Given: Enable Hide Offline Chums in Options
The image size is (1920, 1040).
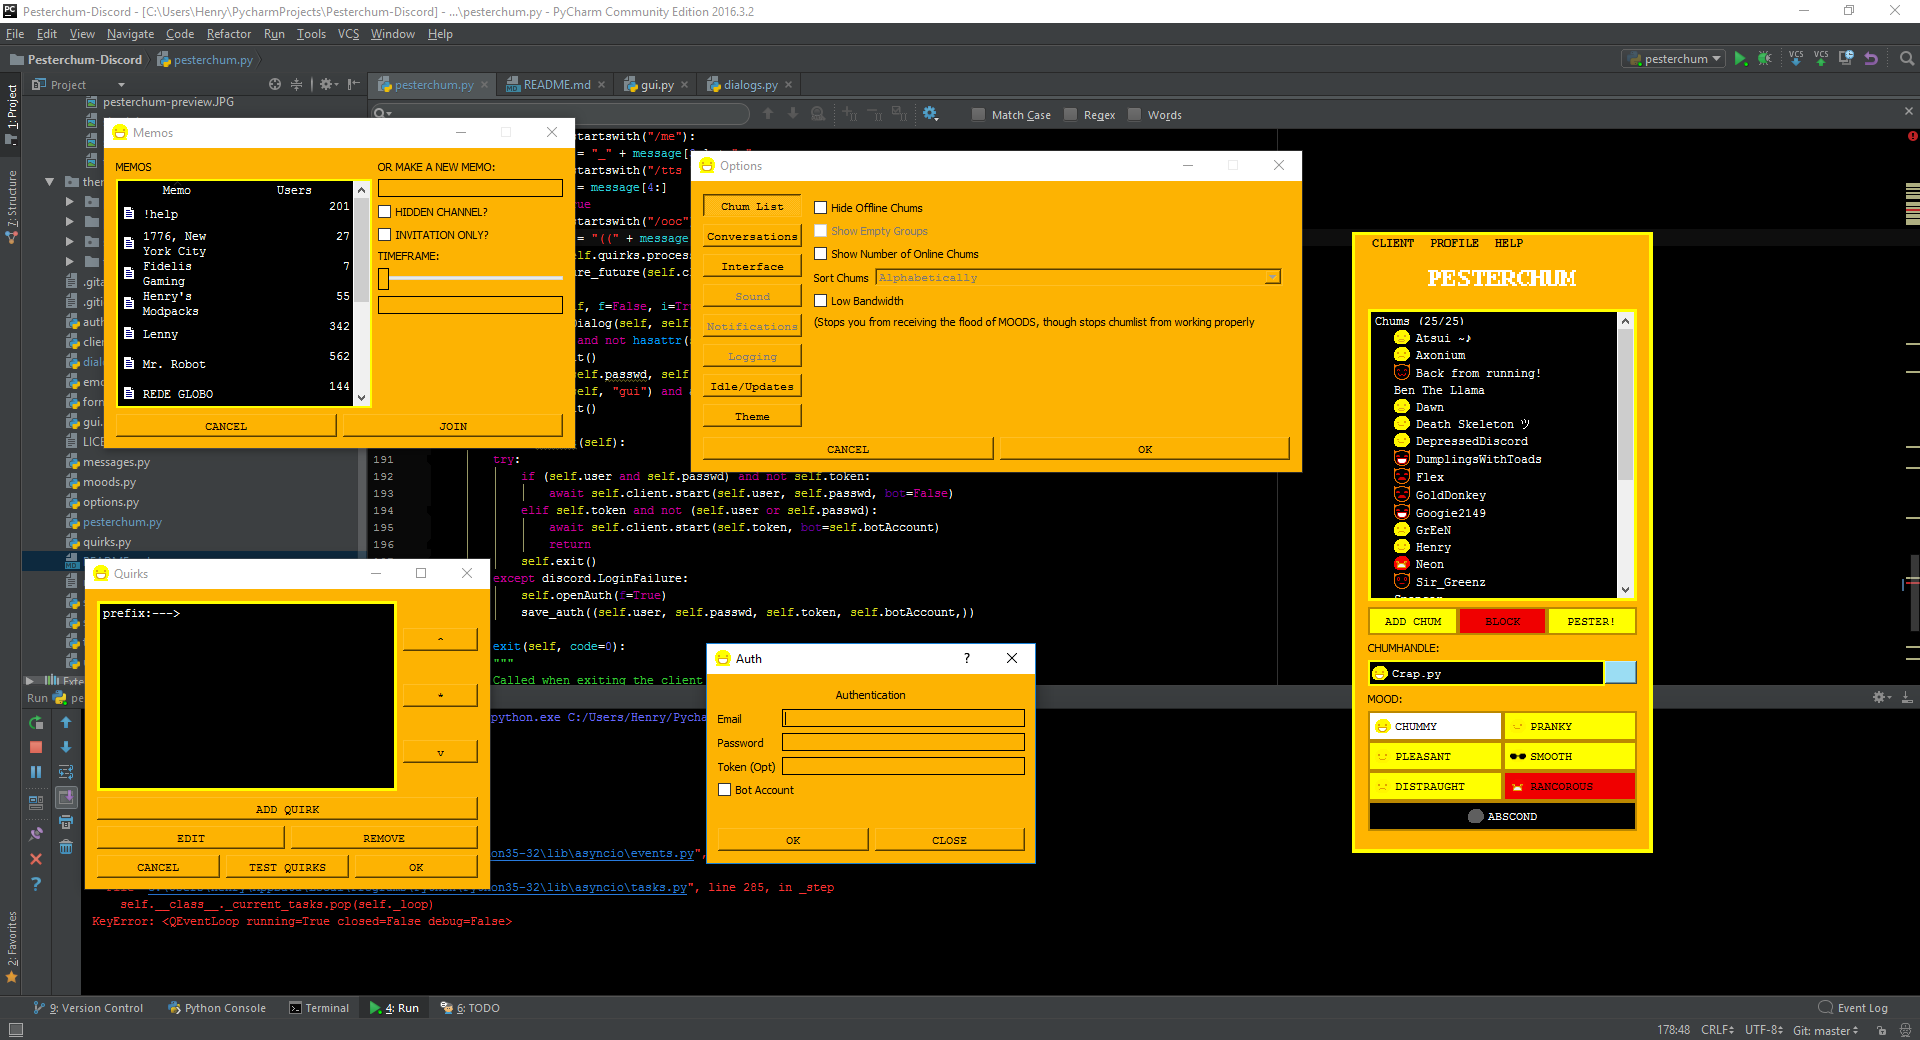Looking at the screenshot, I should pyautogui.click(x=820, y=208).
